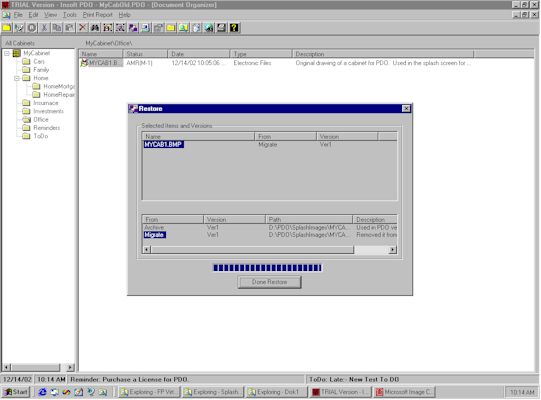Click the tree panel's left scroll arrow
This screenshot has height=400, width=541.
(x=7, y=367)
